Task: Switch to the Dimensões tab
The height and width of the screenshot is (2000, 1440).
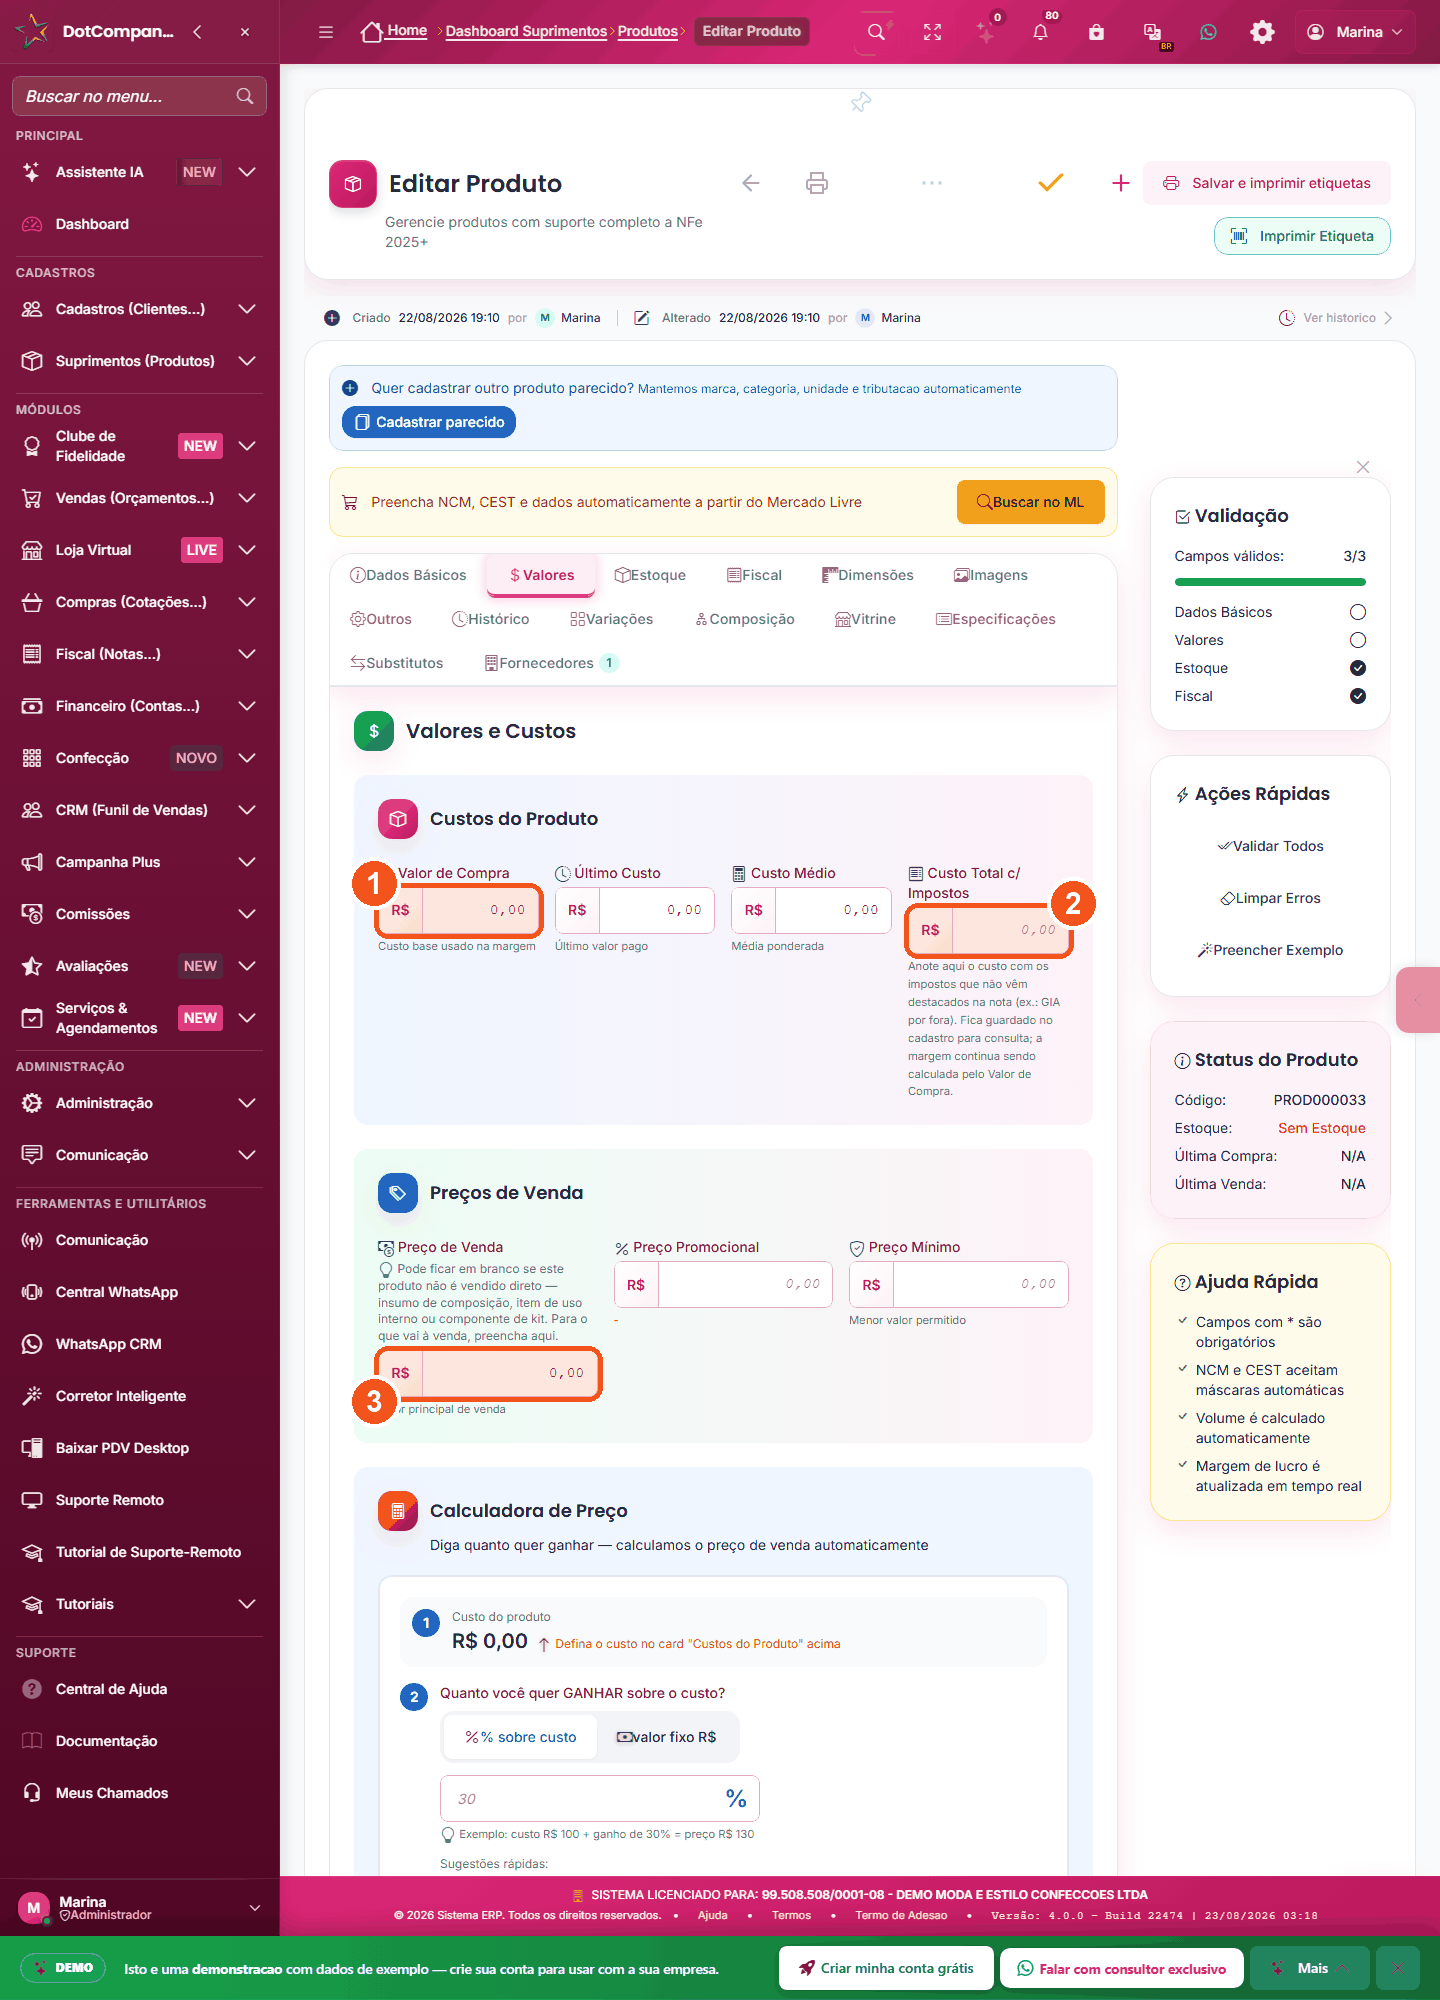Action: coord(867,575)
